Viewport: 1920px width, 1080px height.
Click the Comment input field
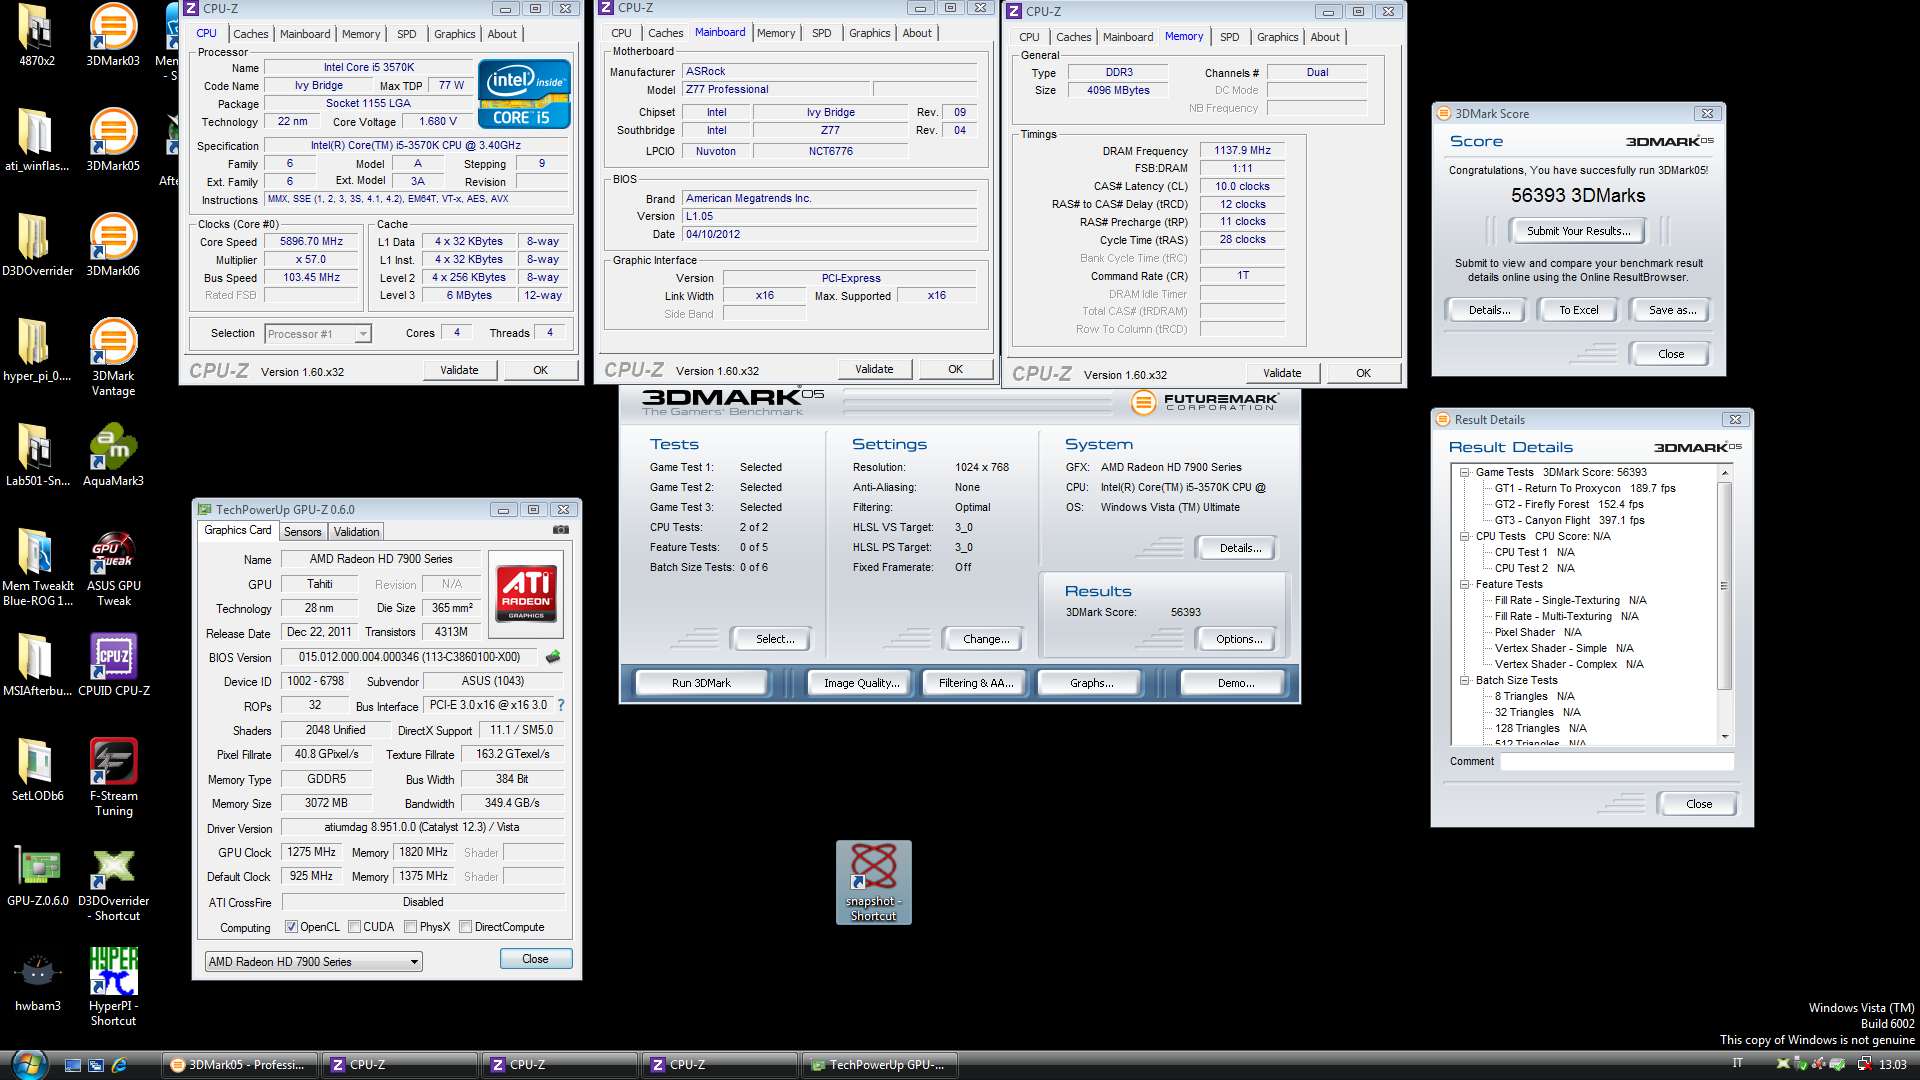click(1616, 761)
